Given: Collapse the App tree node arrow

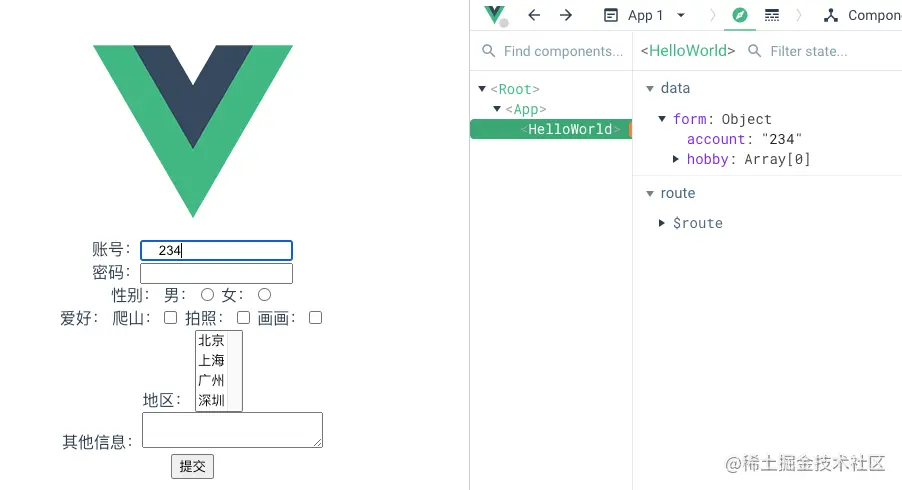Looking at the screenshot, I should [497, 109].
